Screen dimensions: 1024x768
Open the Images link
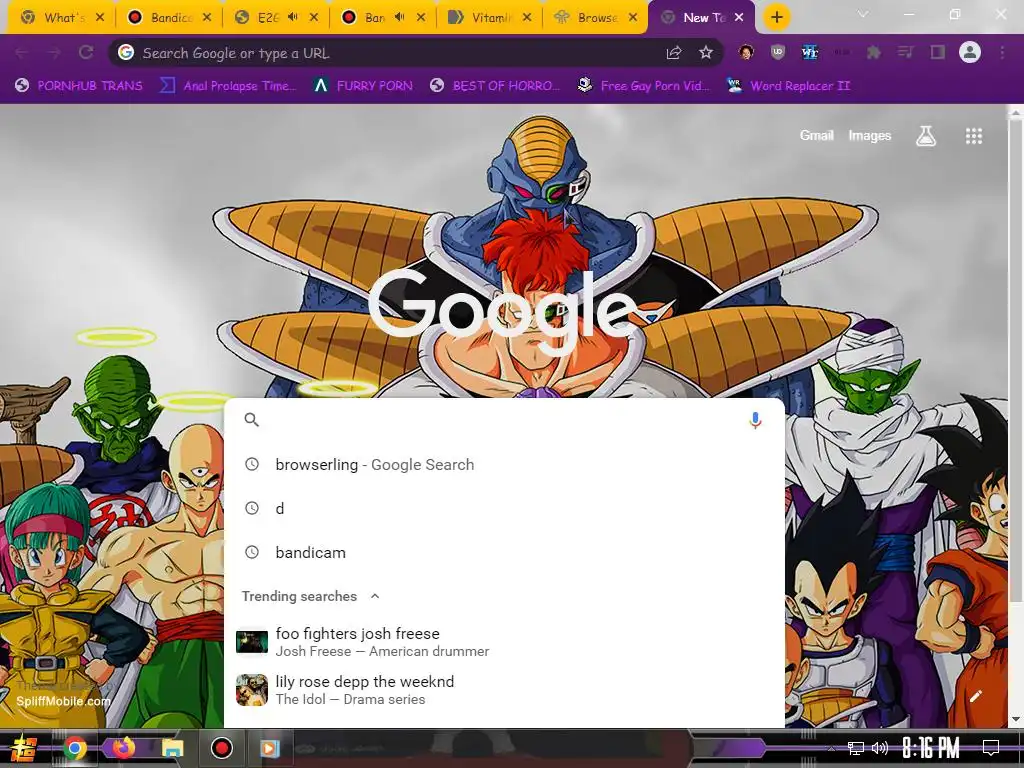click(x=869, y=135)
